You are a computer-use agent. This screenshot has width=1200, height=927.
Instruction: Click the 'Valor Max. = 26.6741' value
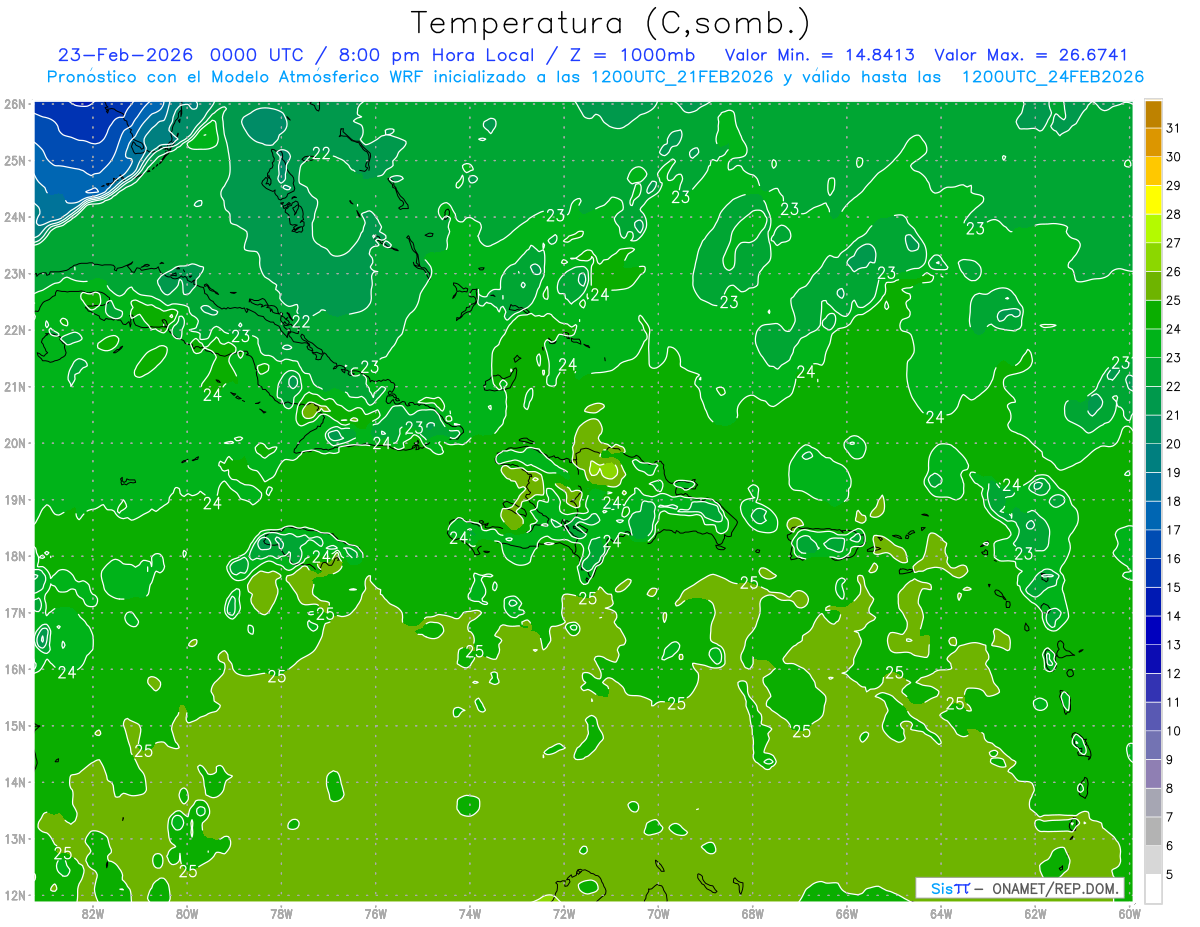1031,55
